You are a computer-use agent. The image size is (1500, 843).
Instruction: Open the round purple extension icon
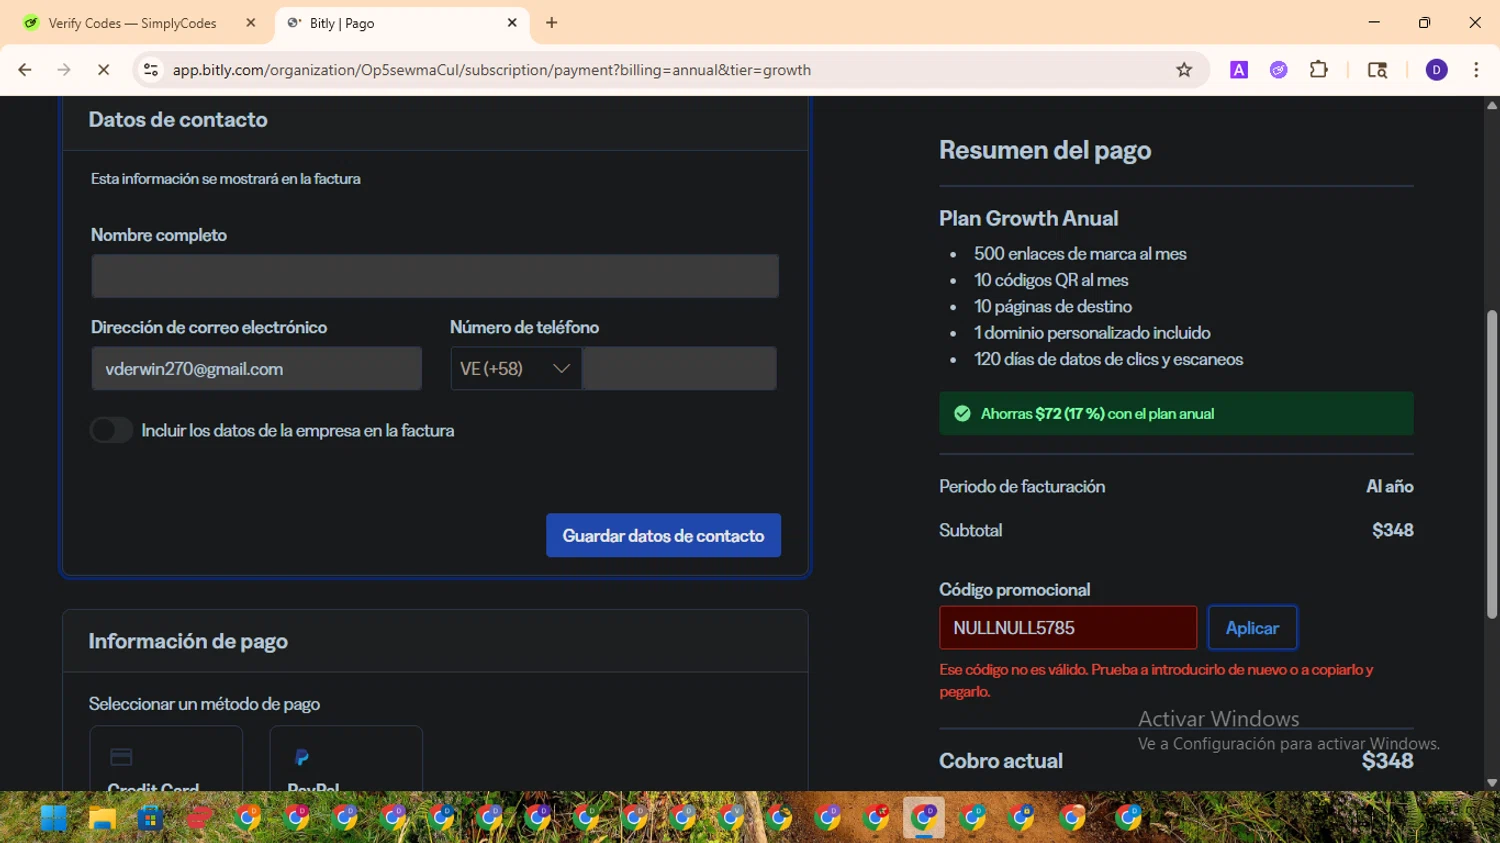[1279, 70]
